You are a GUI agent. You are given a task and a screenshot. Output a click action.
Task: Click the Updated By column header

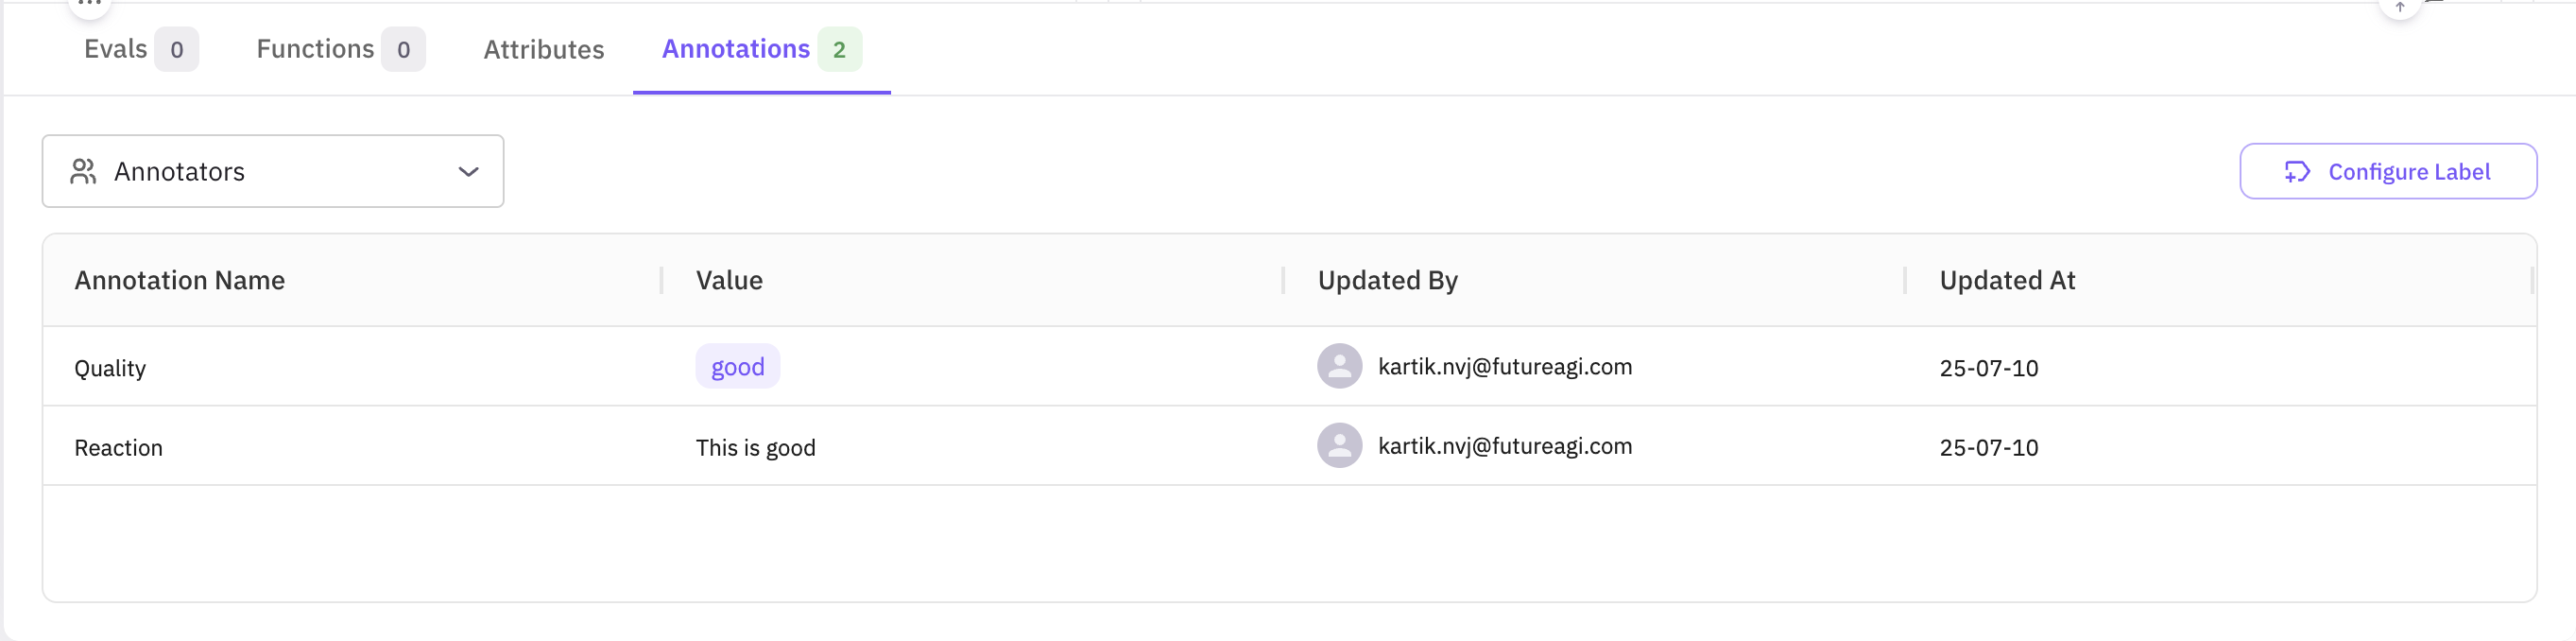point(1387,281)
